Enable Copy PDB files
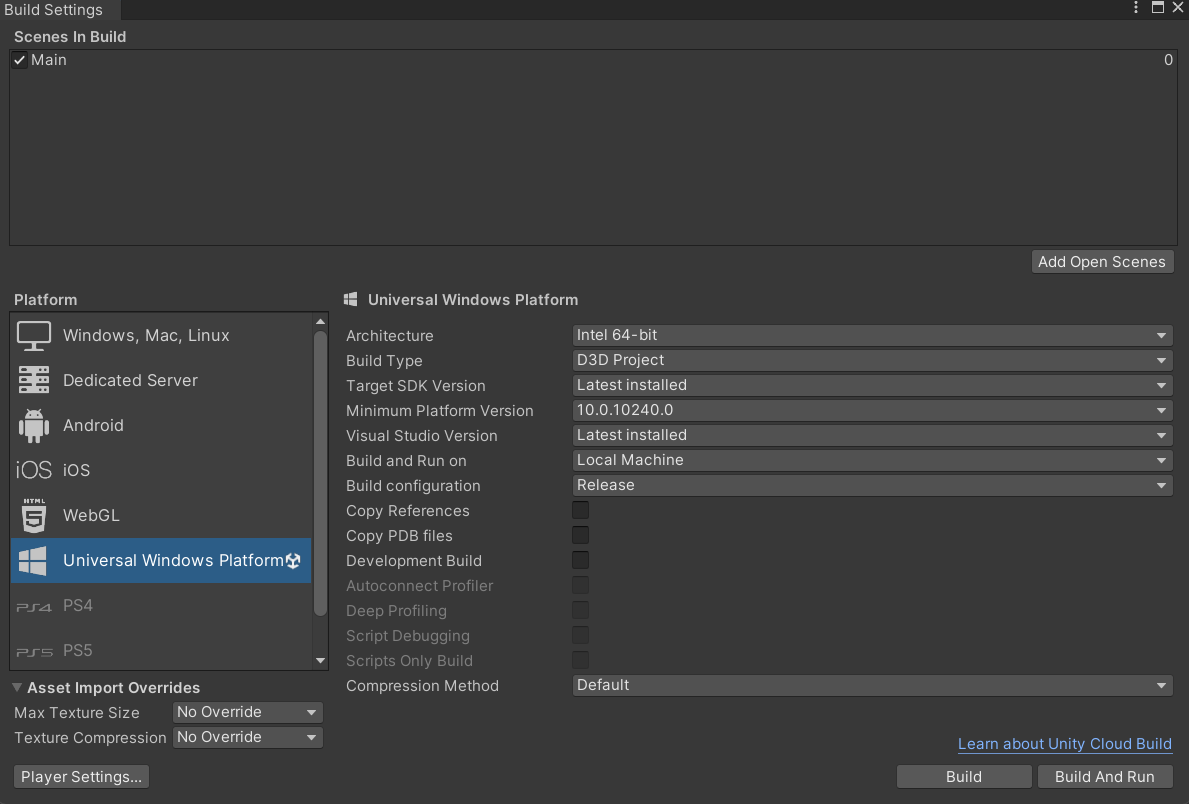Screen dimensions: 1189x804 tap(580, 534)
